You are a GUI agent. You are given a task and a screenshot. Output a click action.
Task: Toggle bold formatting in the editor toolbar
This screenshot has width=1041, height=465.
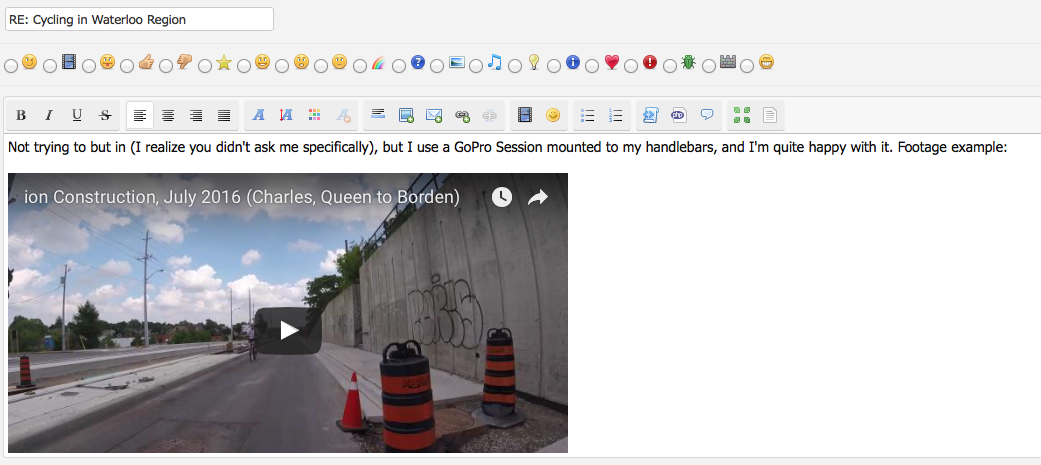point(21,115)
